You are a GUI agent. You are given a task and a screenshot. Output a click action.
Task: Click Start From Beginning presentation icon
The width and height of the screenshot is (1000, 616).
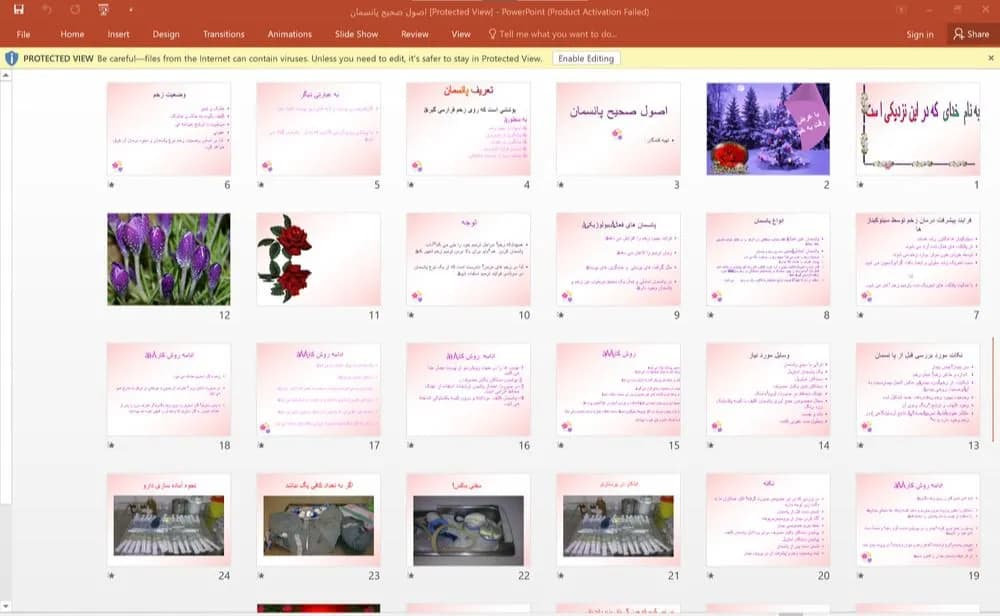point(103,10)
